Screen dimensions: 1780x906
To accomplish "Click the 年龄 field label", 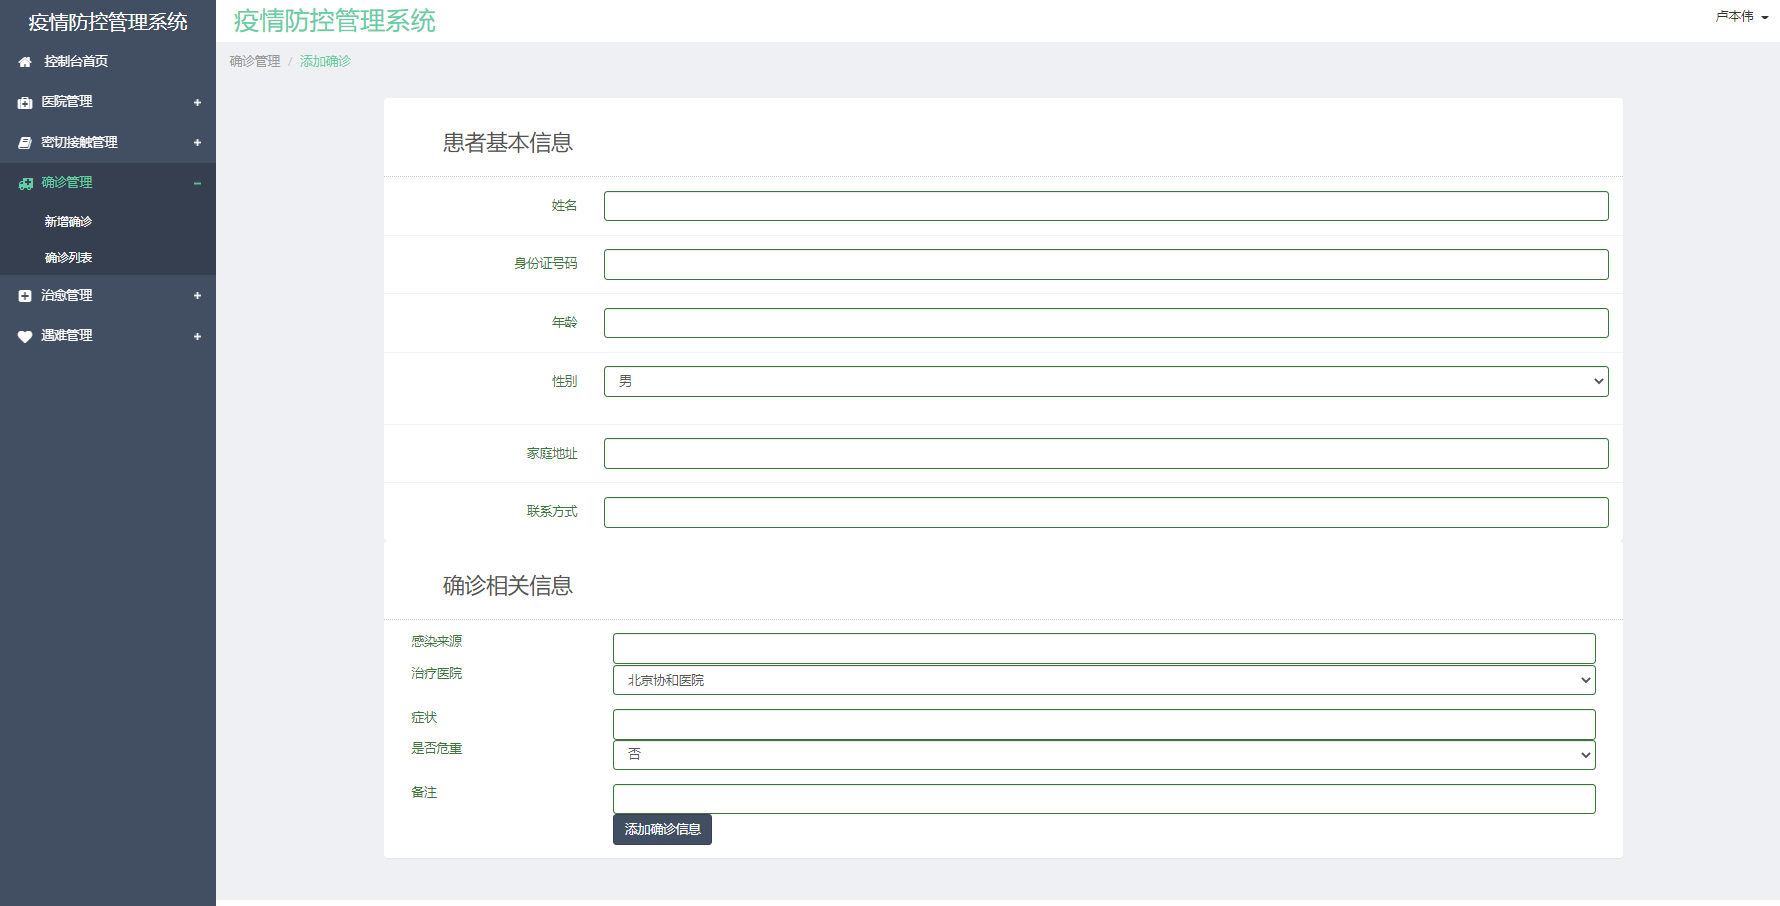I will (x=565, y=322).
